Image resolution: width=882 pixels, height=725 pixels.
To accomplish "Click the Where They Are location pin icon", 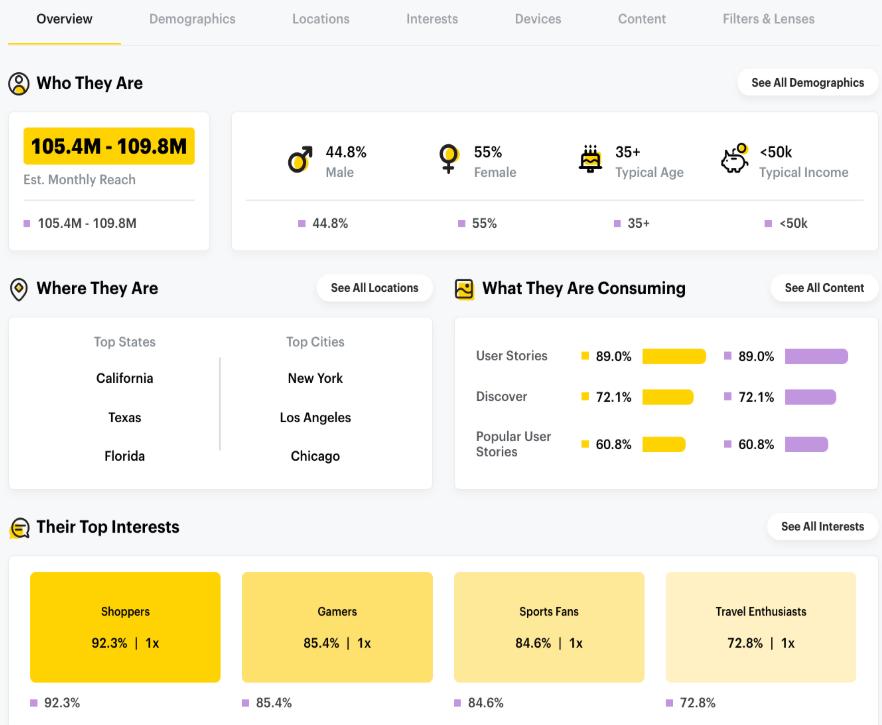I will click(18, 289).
